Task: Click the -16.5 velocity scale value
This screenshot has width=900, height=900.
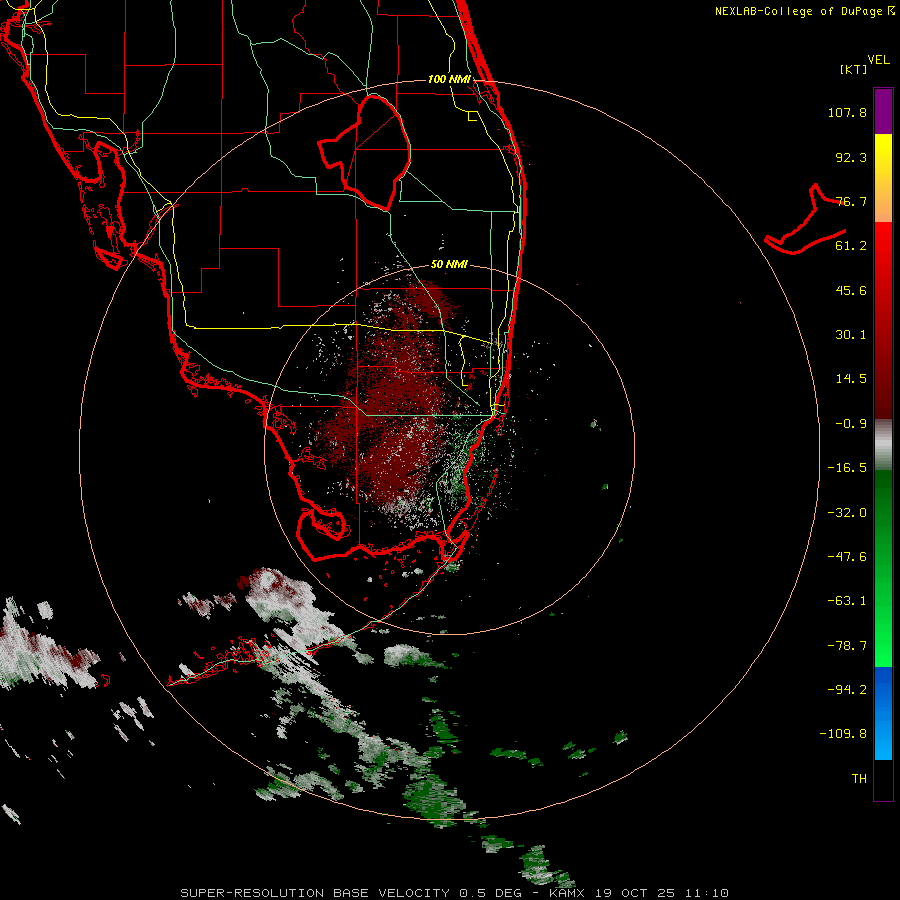Action: coord(847,468)
